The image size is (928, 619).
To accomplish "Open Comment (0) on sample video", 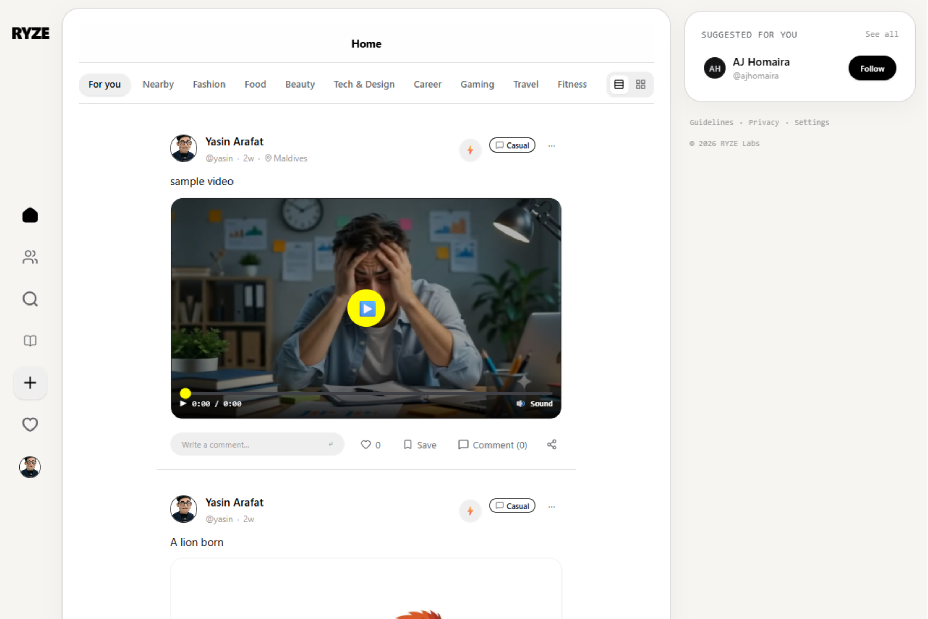I will [492, 445].
